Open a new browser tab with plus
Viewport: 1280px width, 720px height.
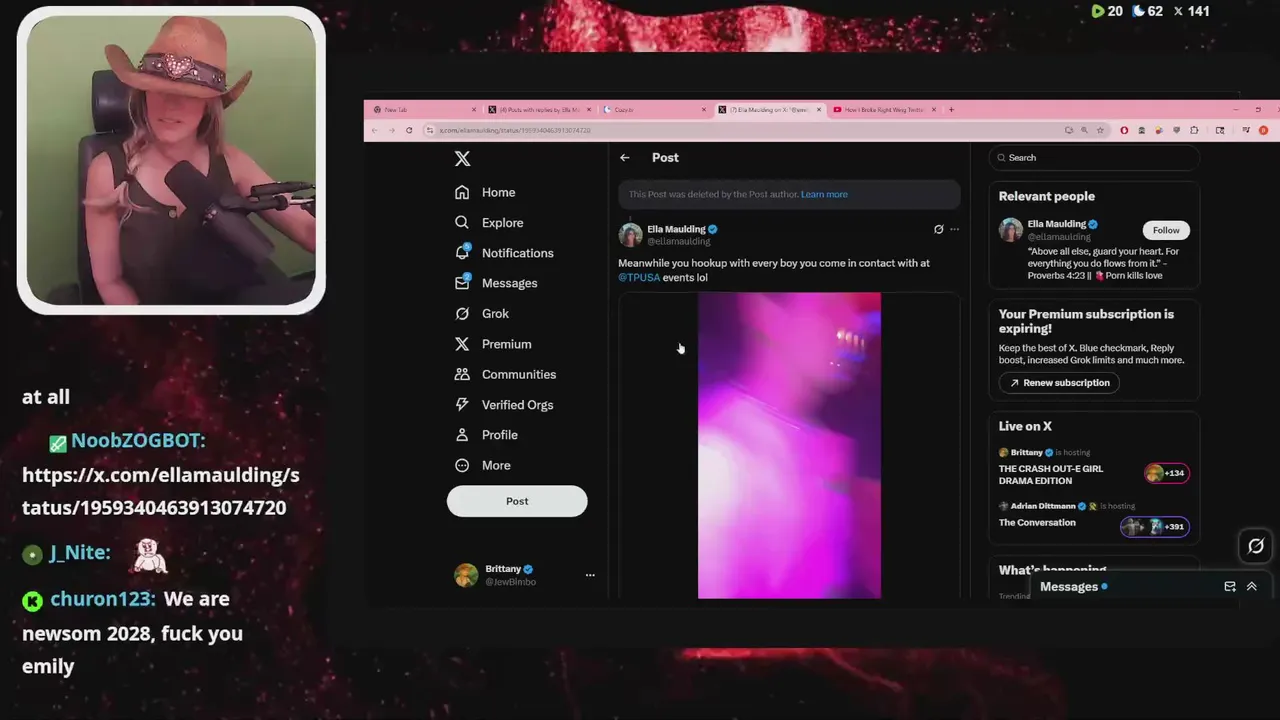pos(951,109)
